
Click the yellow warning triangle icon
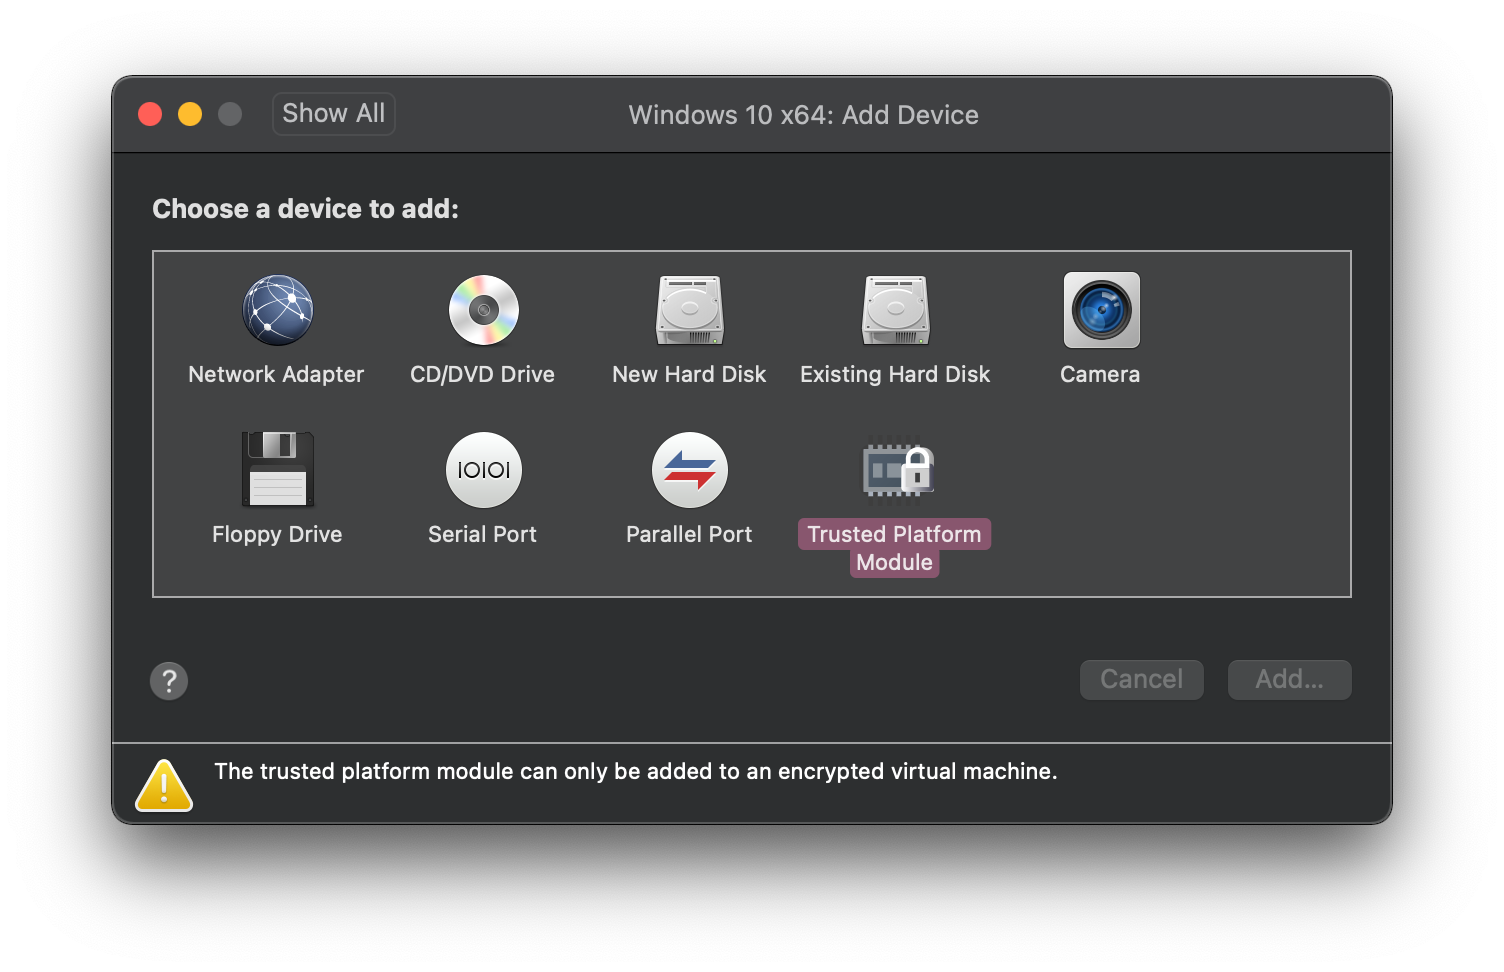(x=164, y=785)
